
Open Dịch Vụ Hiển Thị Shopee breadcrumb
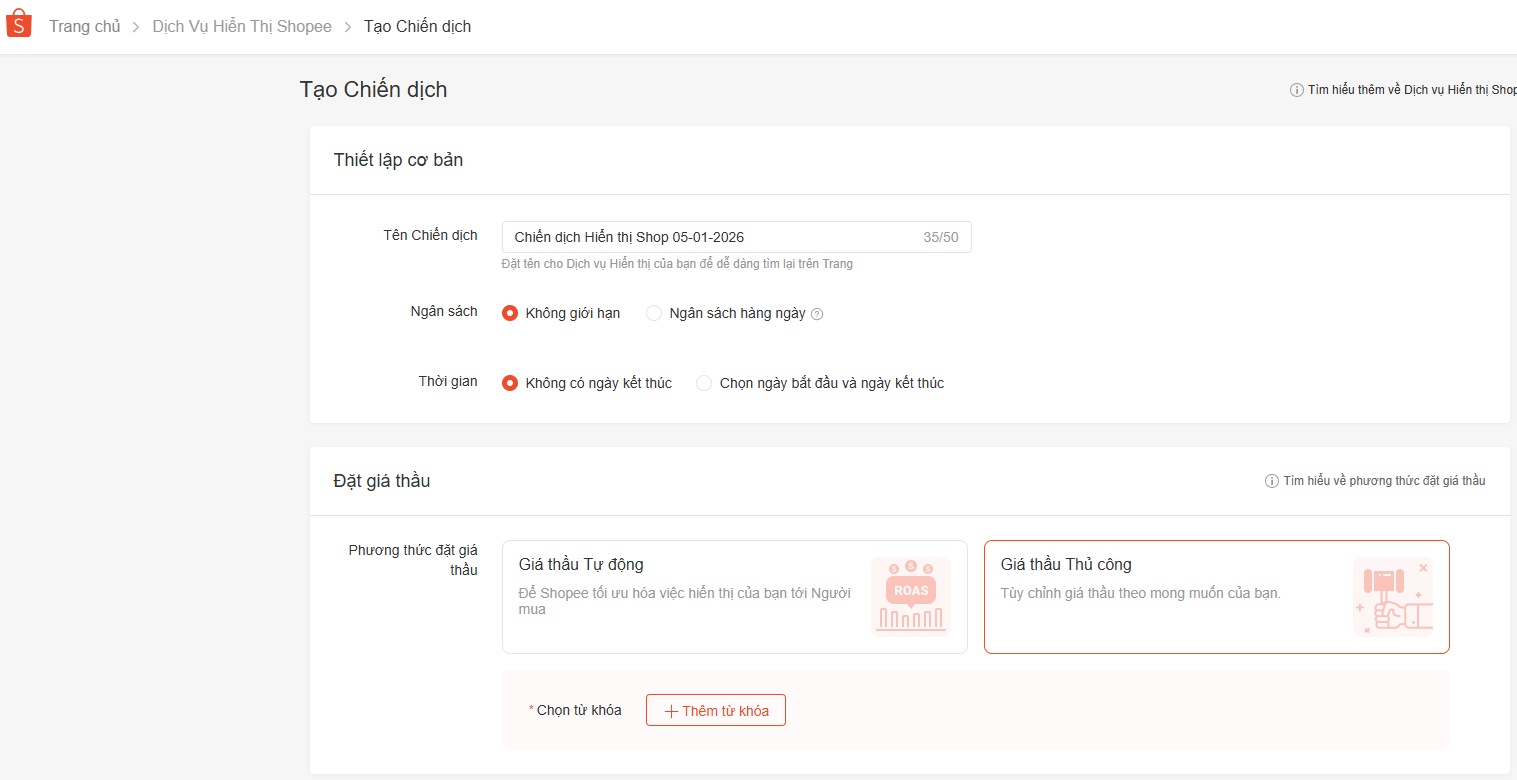coord(242,27)
